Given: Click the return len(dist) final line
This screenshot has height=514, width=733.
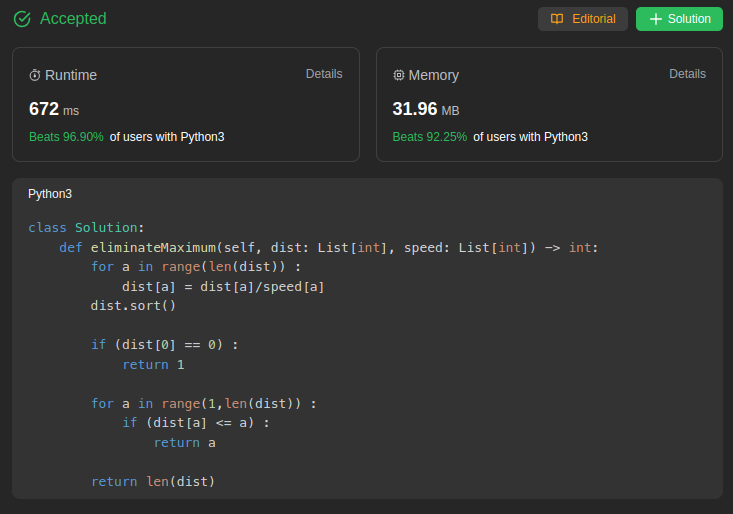Looking at the screenshot, I should (x=153, y=482).
